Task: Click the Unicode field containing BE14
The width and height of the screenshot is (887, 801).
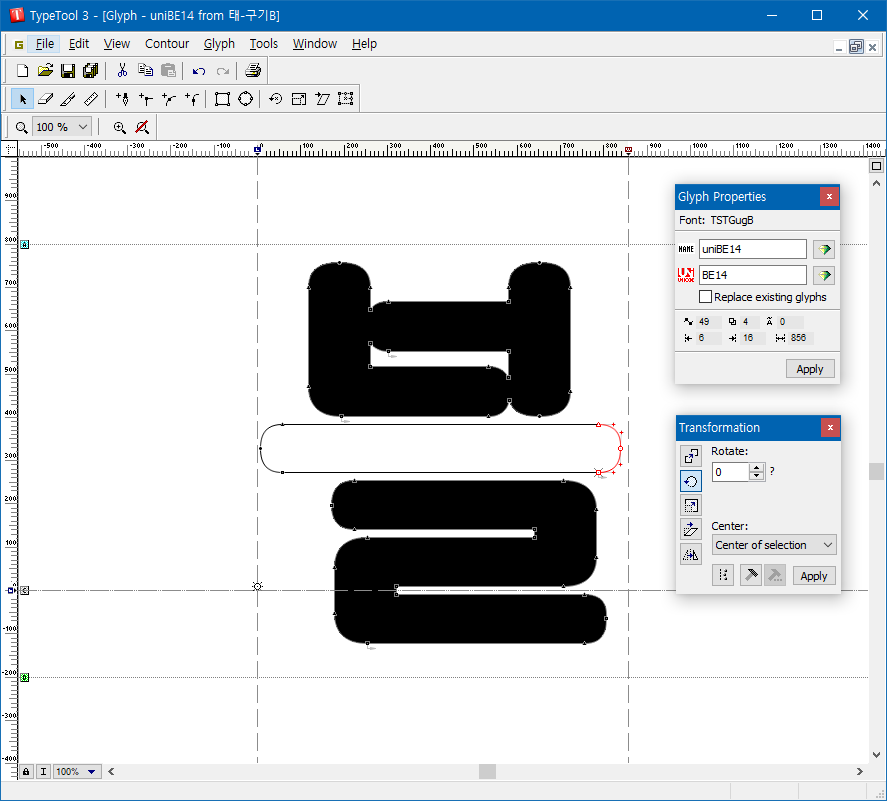Action: coord(752,275)
